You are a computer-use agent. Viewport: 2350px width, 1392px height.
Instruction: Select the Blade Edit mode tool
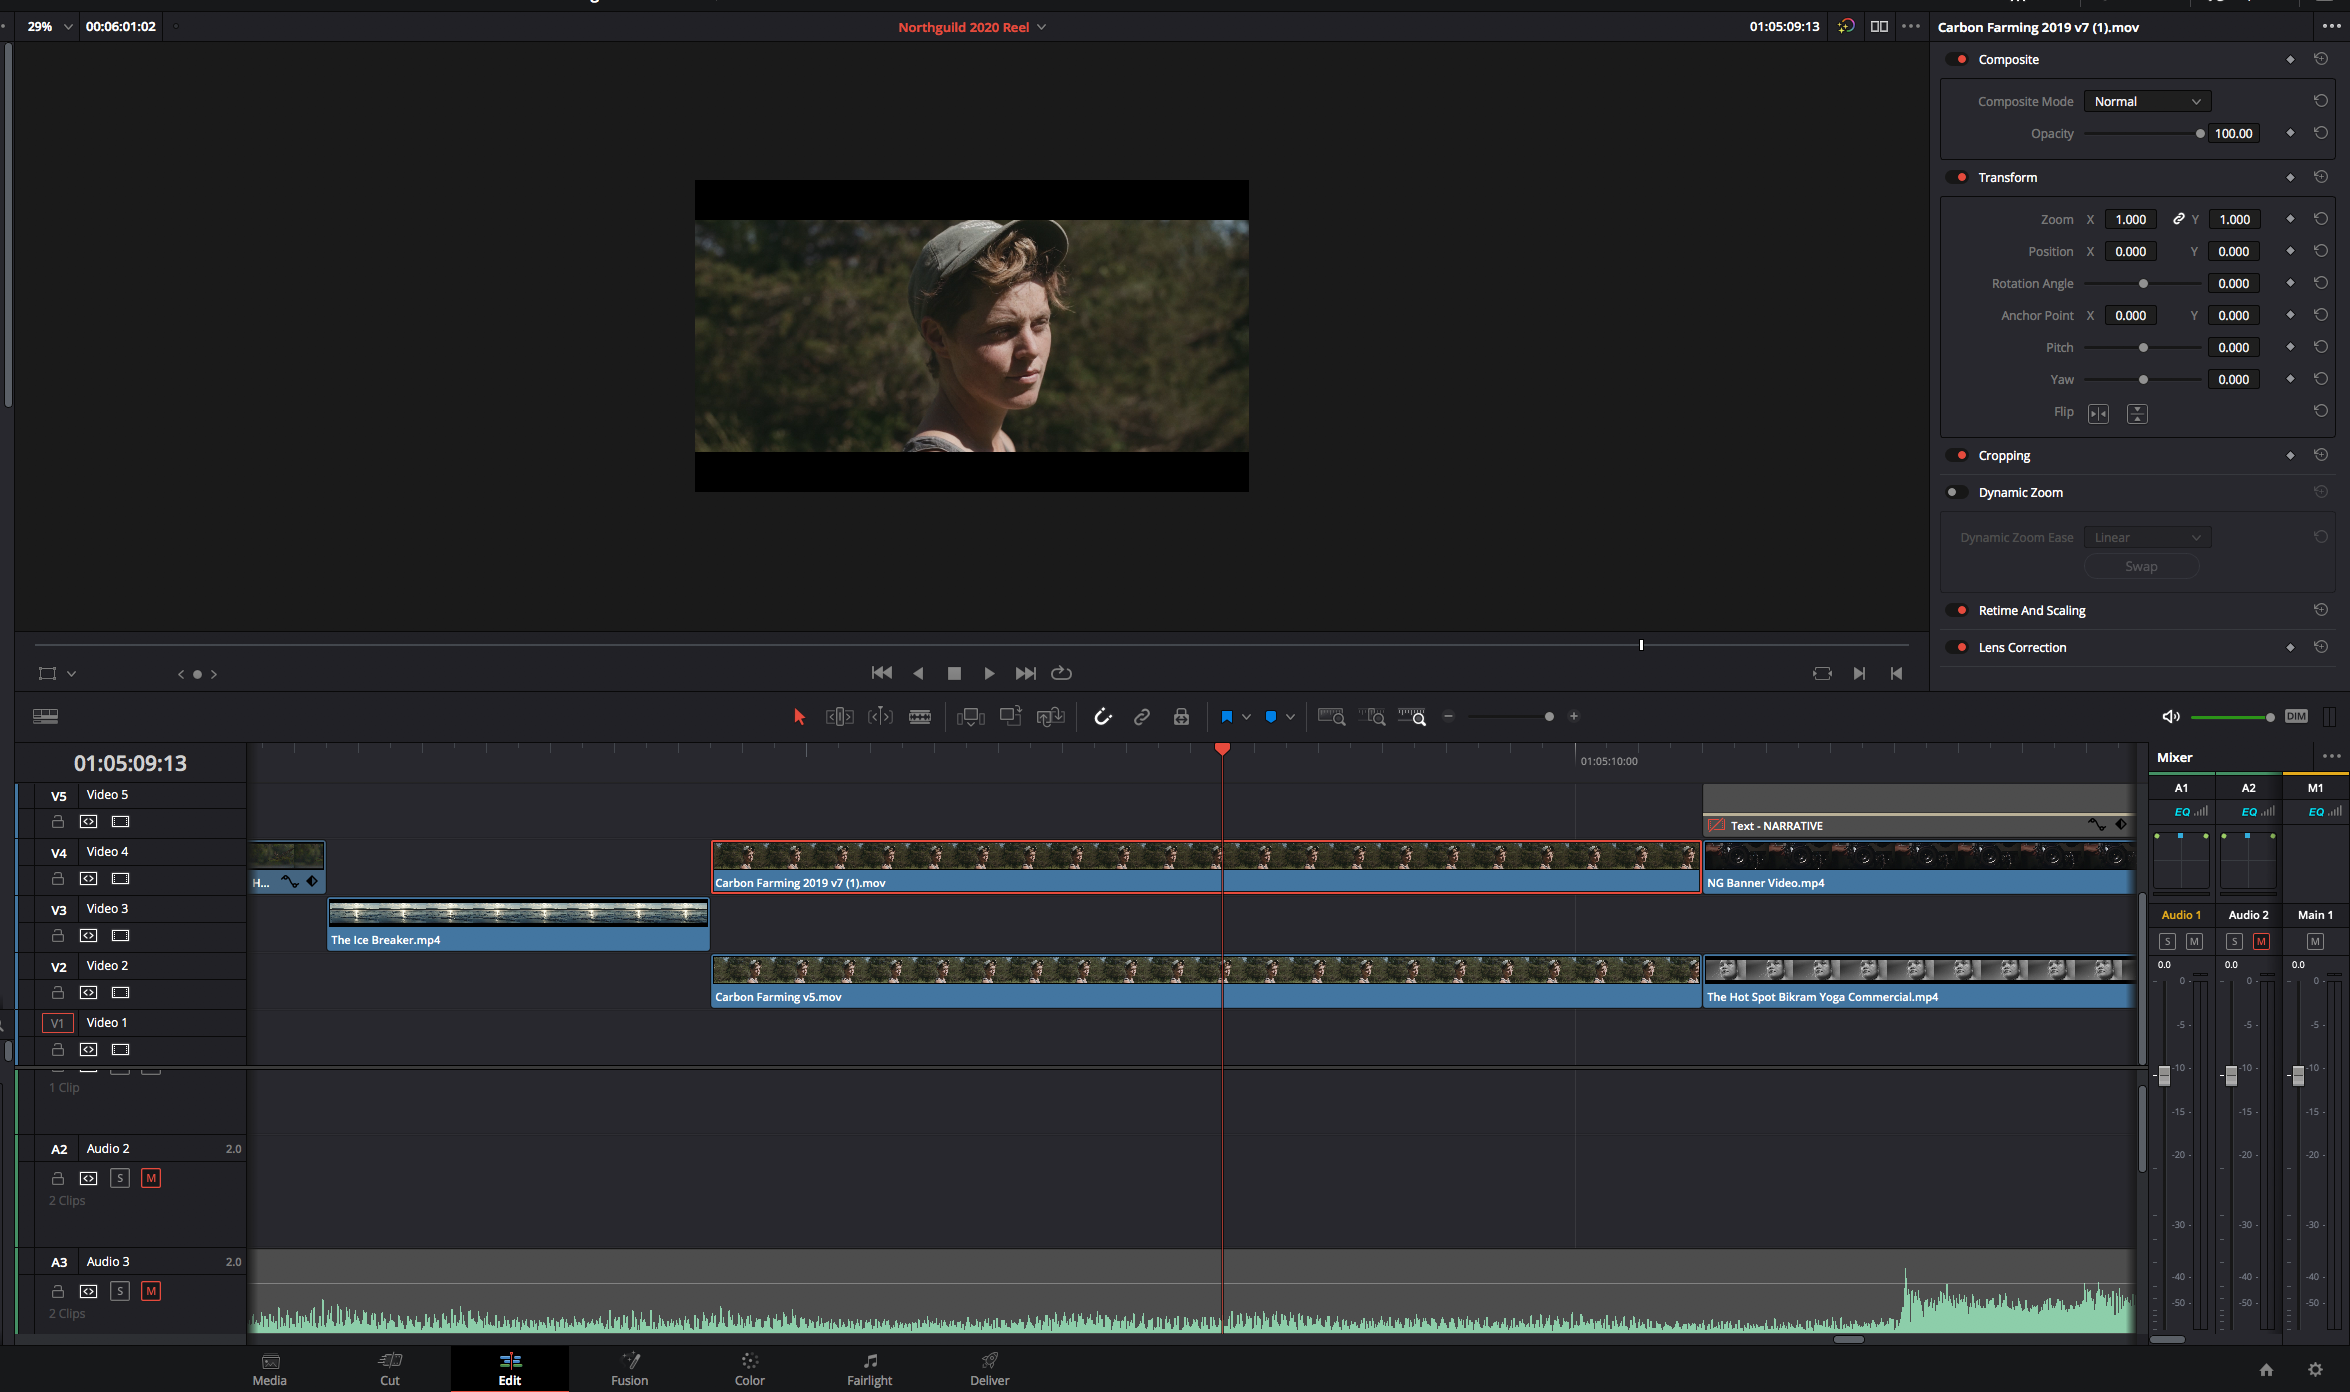point(920,717)
